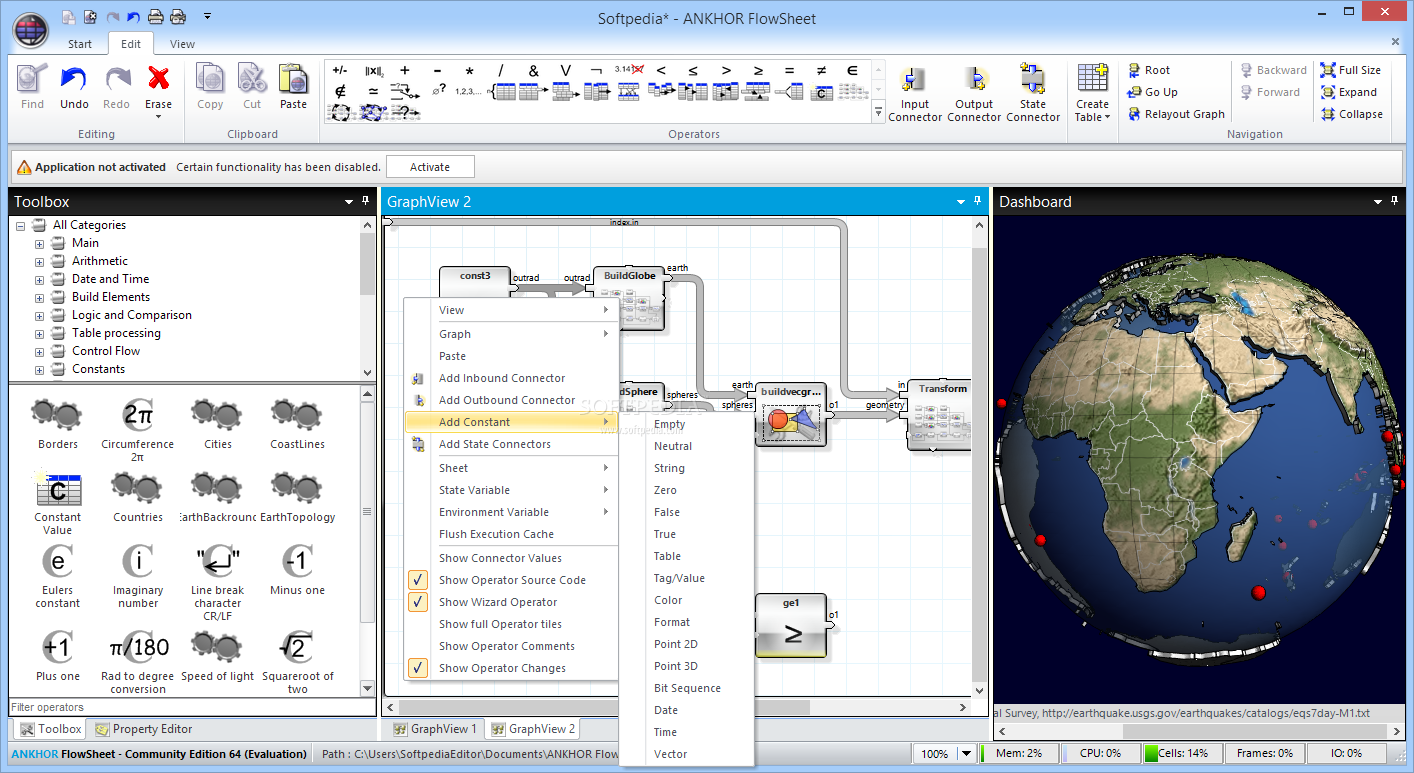
Task: Open the State Variable submenu
Action: pos(511,490)
